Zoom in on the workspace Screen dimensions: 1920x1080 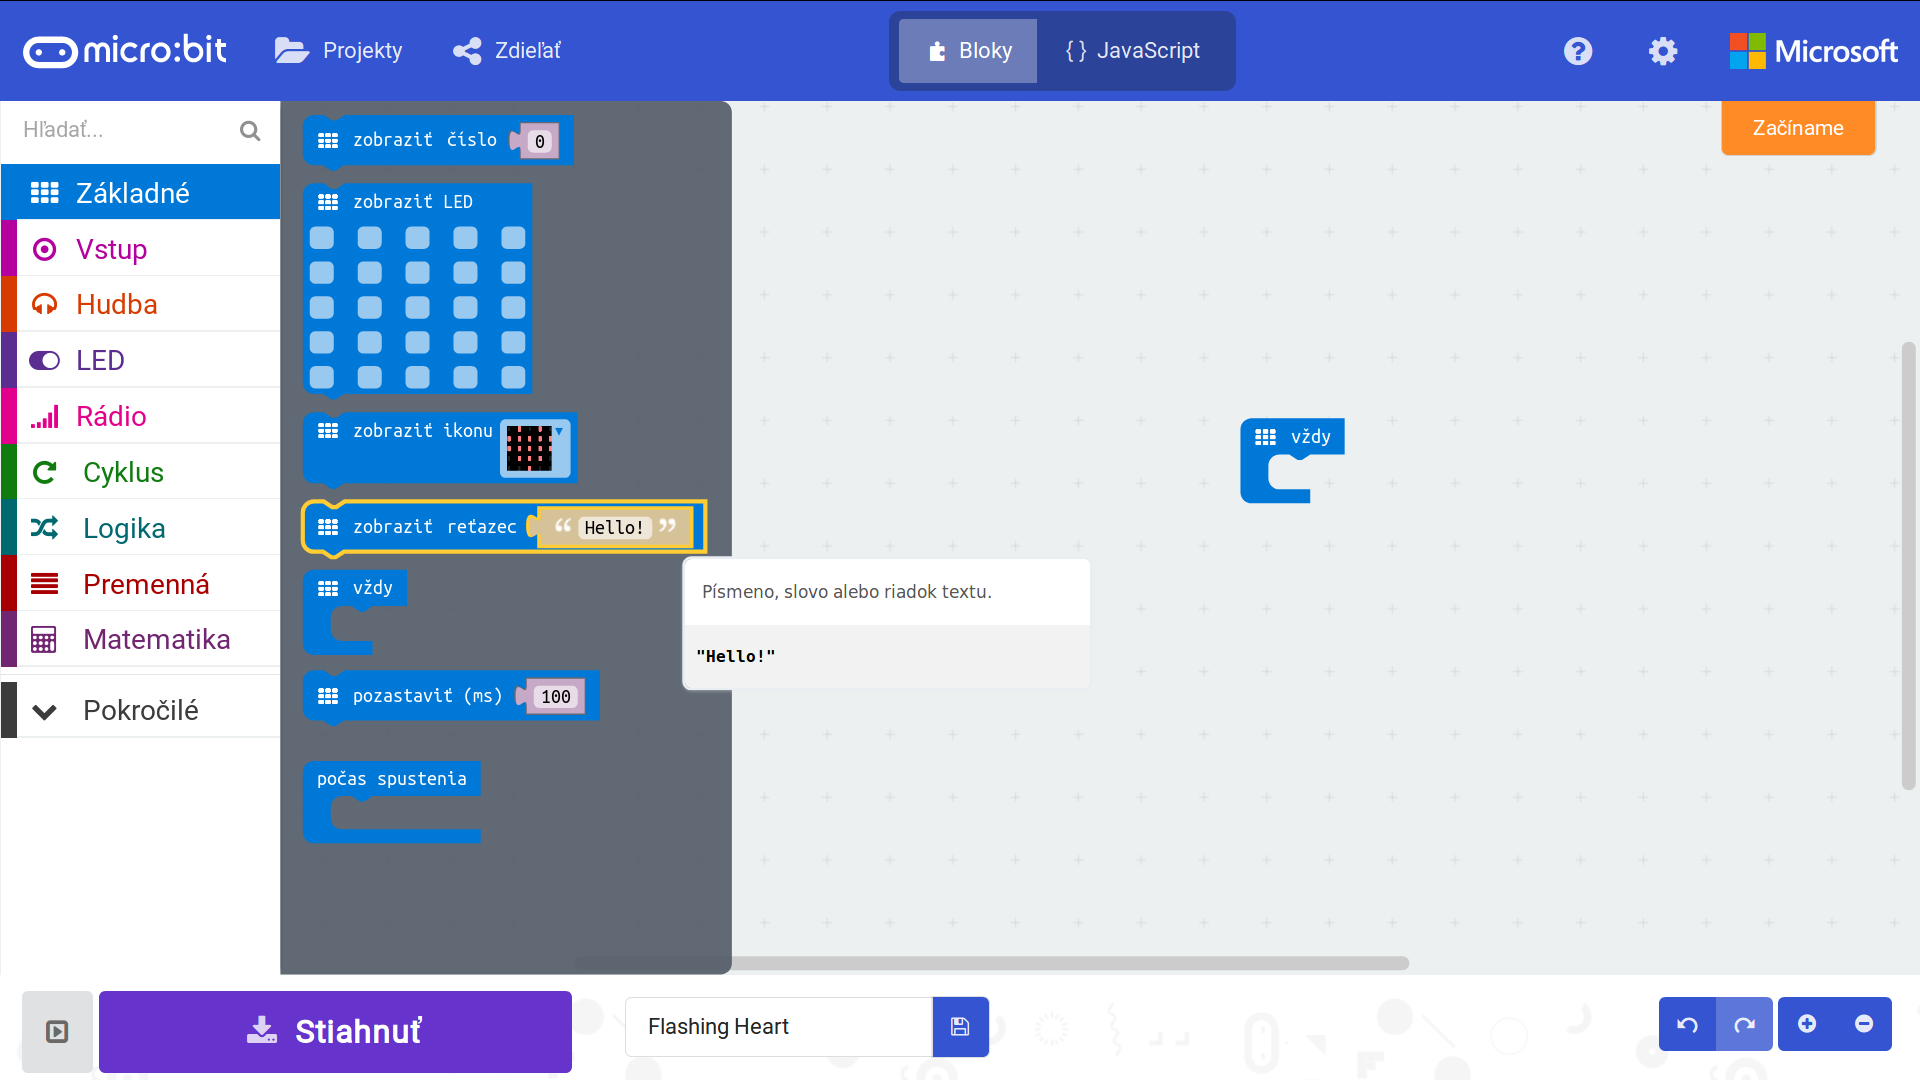[x=1806, y=1024]
